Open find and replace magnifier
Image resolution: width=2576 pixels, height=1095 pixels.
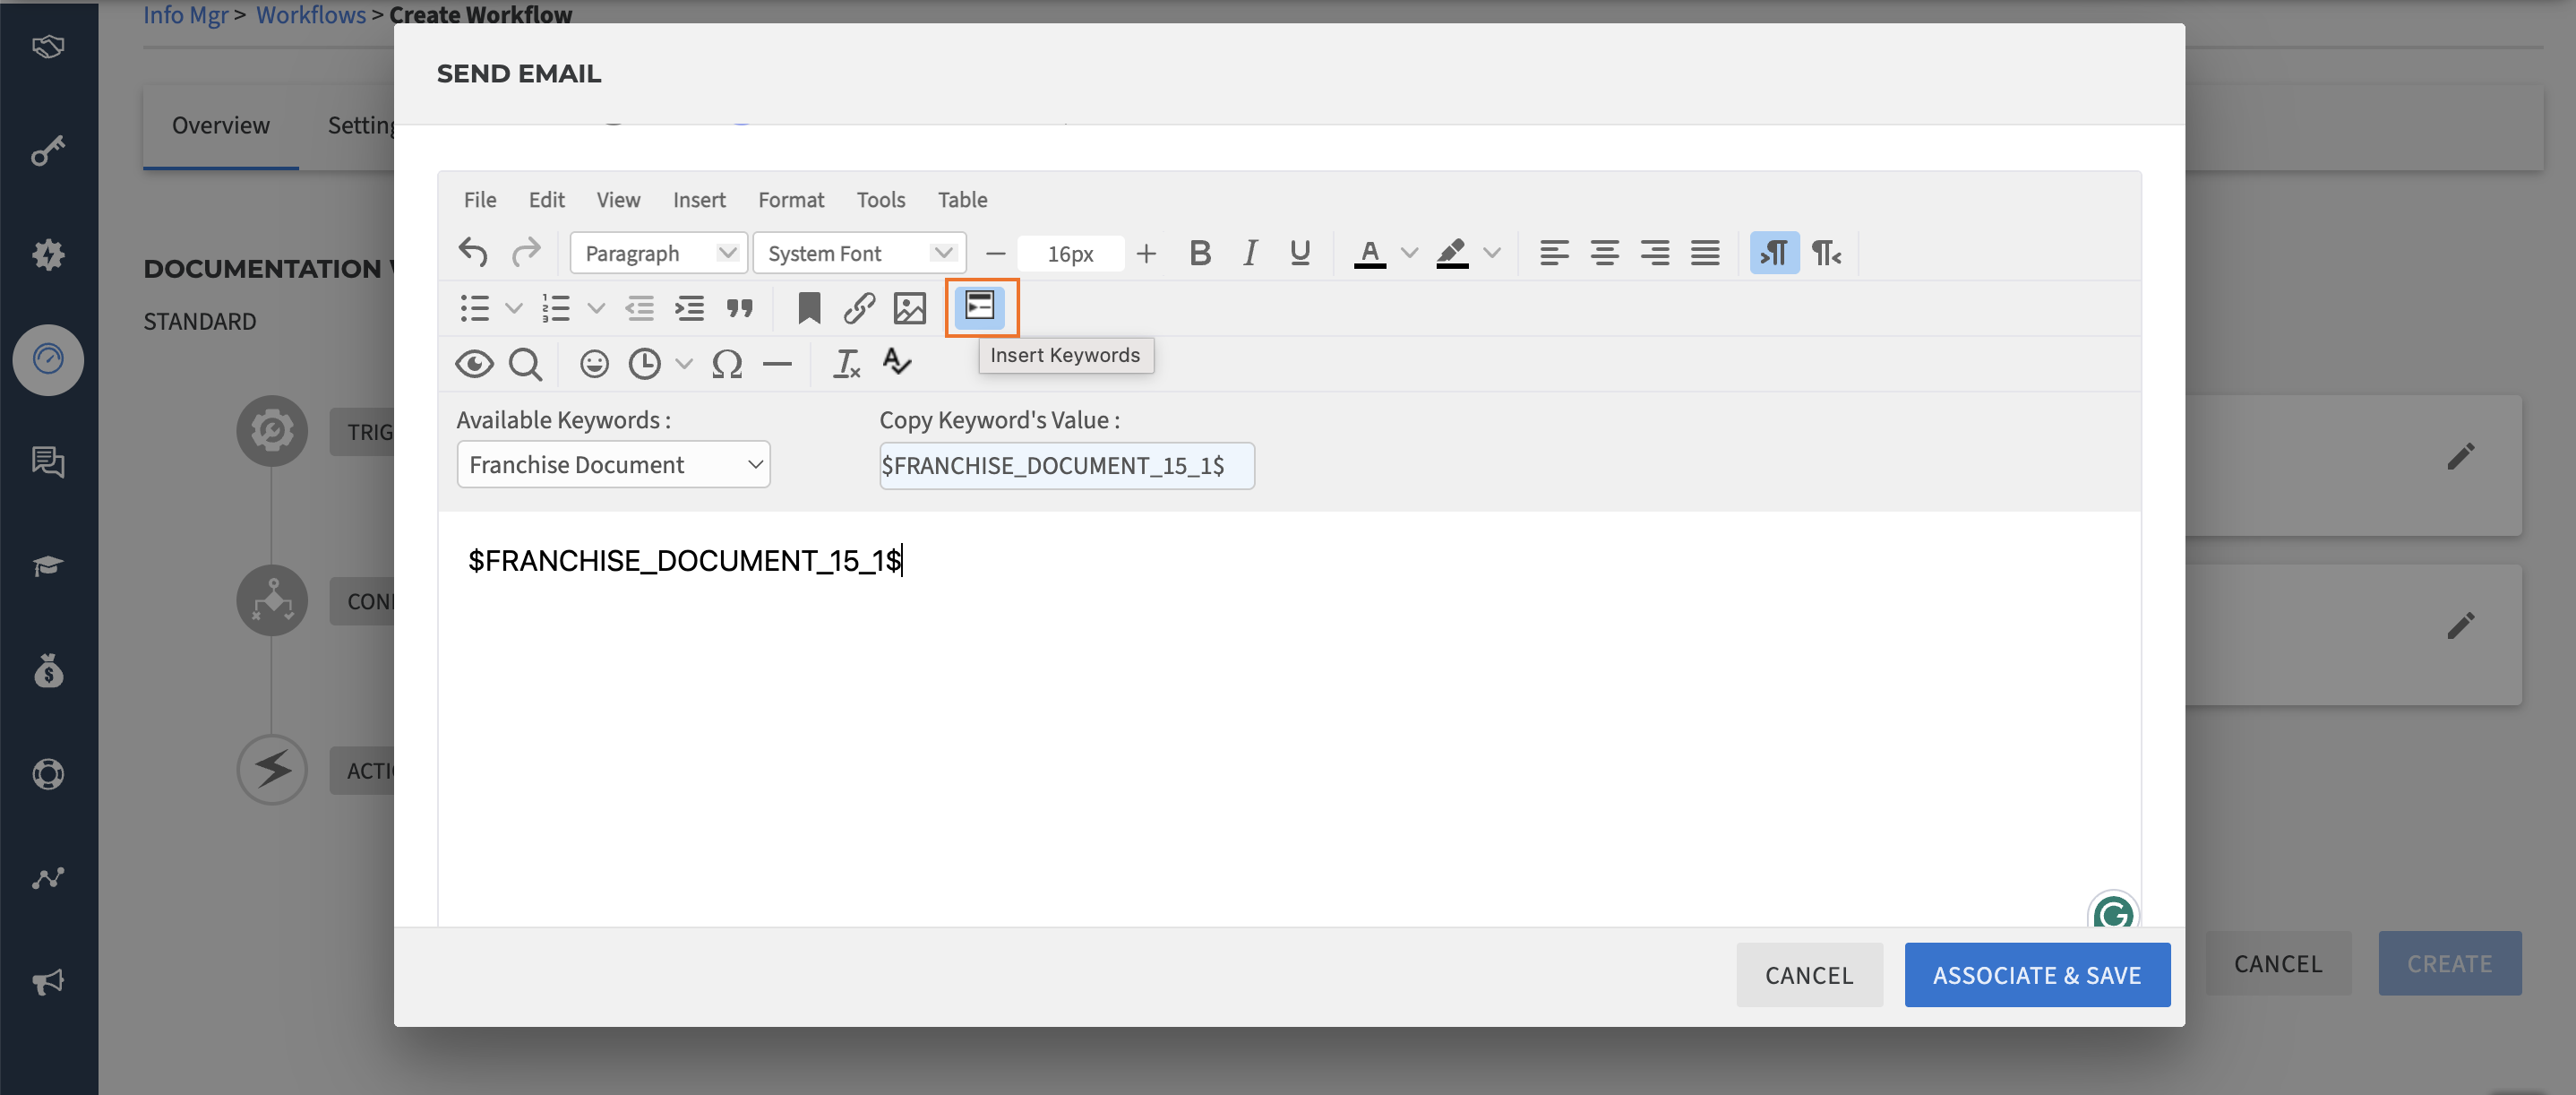tap(526, 364)
